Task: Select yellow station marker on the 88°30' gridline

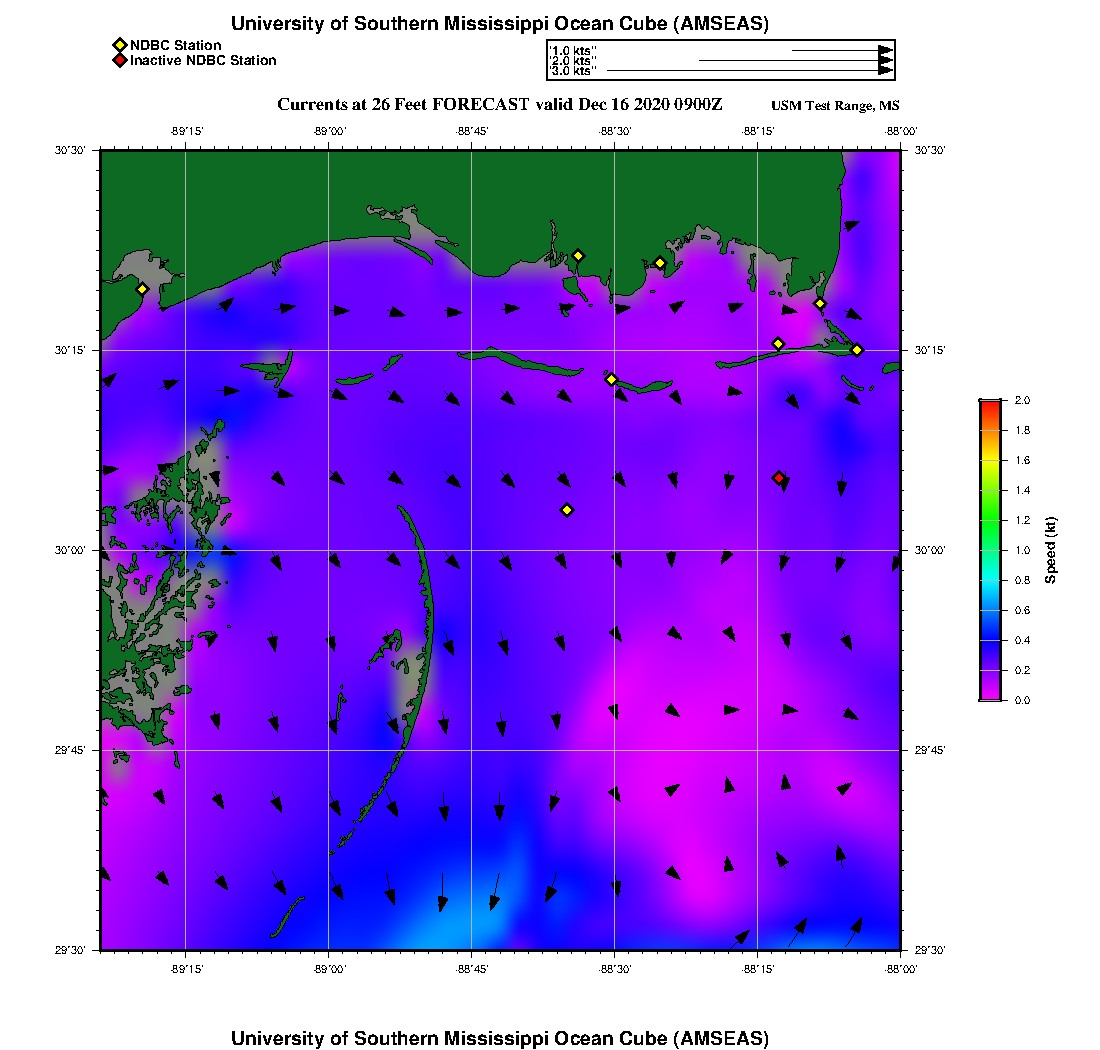Action: 611,379
